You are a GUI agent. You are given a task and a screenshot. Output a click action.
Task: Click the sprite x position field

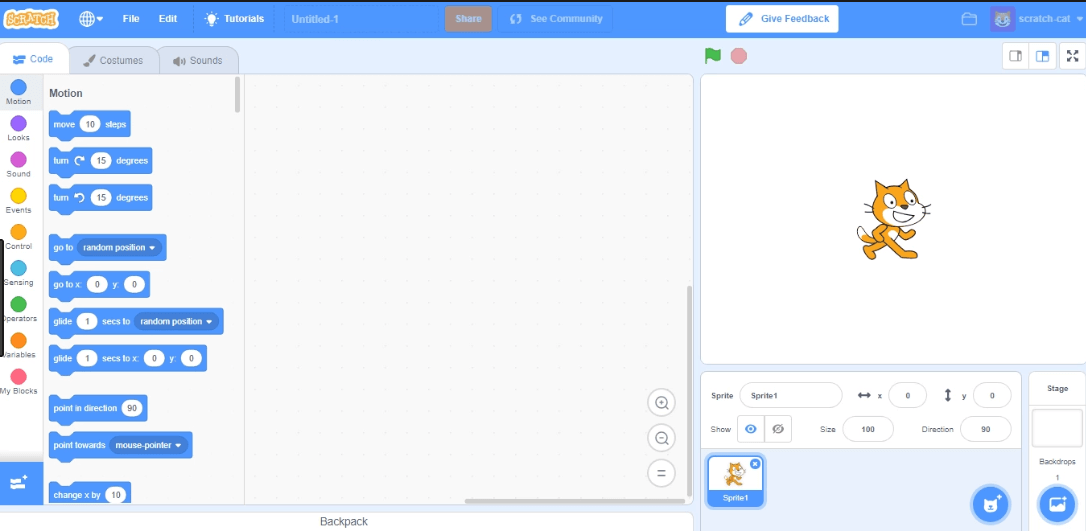point(907,395)
